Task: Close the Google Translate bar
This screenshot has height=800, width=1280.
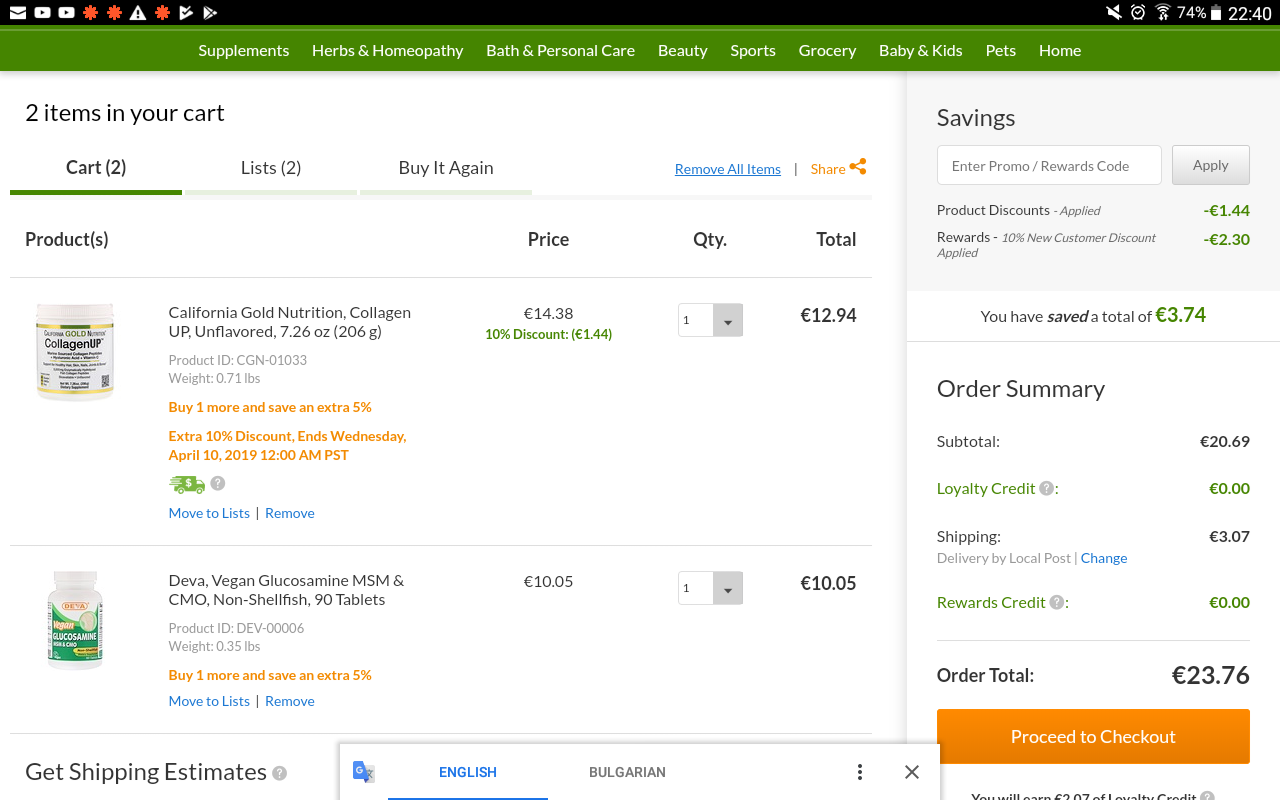Action: click(911, 772)
